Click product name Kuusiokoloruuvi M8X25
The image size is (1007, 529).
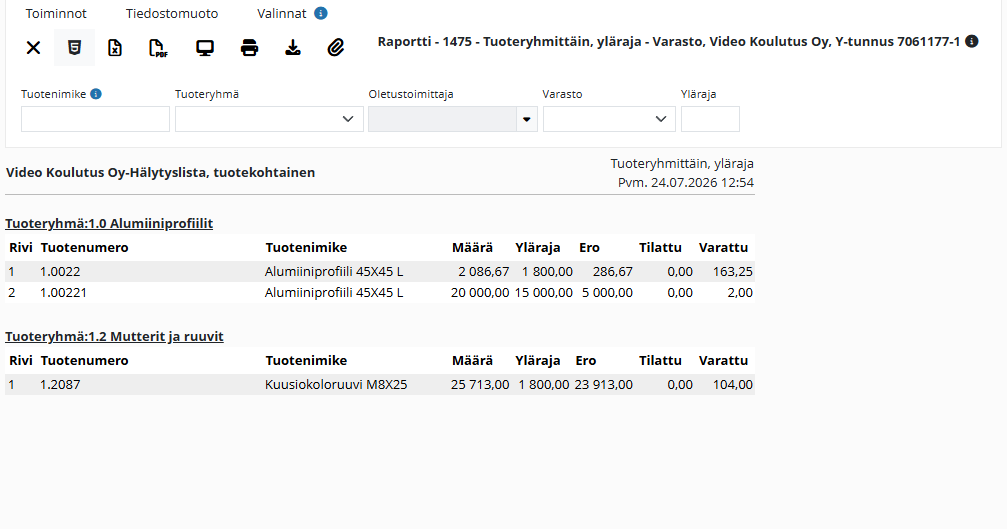[336, 385]
